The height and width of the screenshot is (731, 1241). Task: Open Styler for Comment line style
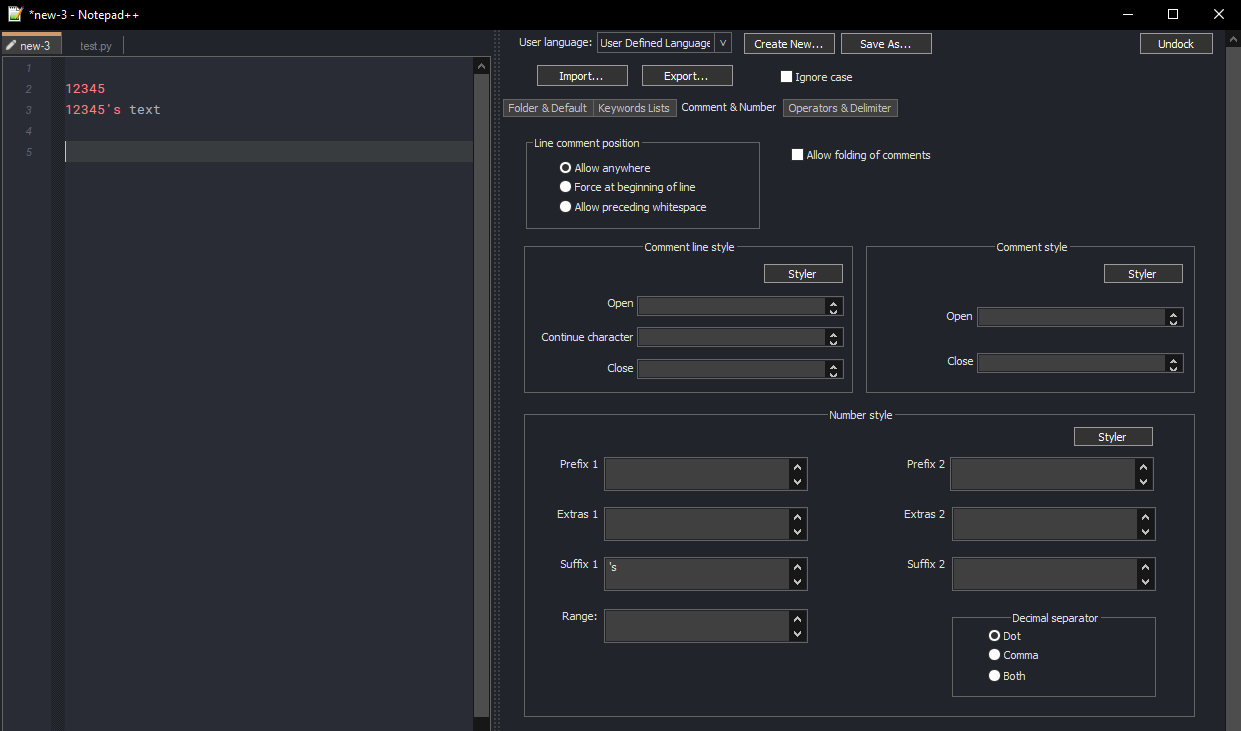[x=803, y=274]
